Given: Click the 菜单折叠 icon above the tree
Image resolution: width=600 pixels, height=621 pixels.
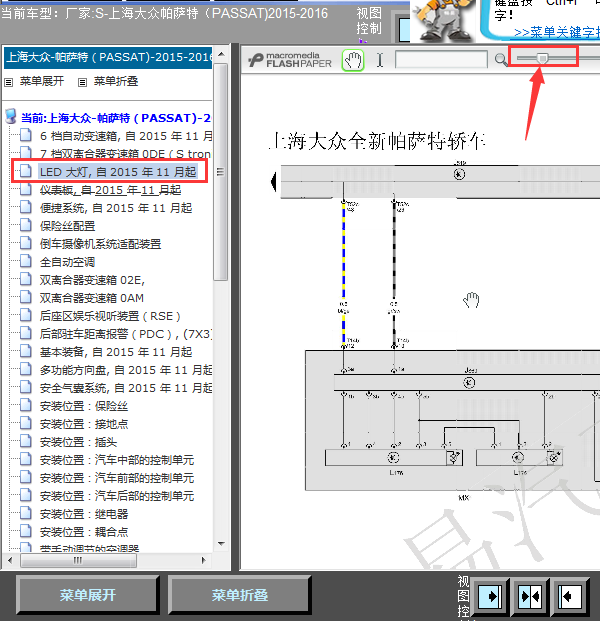Looking at the screenshot, I should (82, 82).
